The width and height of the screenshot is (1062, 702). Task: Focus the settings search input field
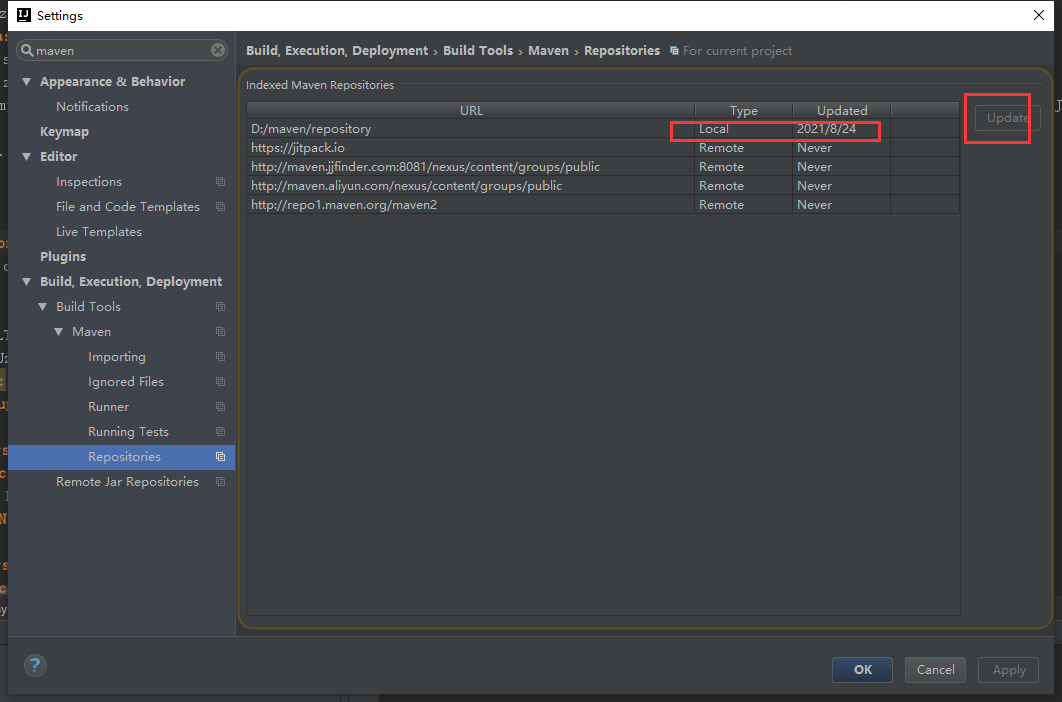(x=122, y=50)
